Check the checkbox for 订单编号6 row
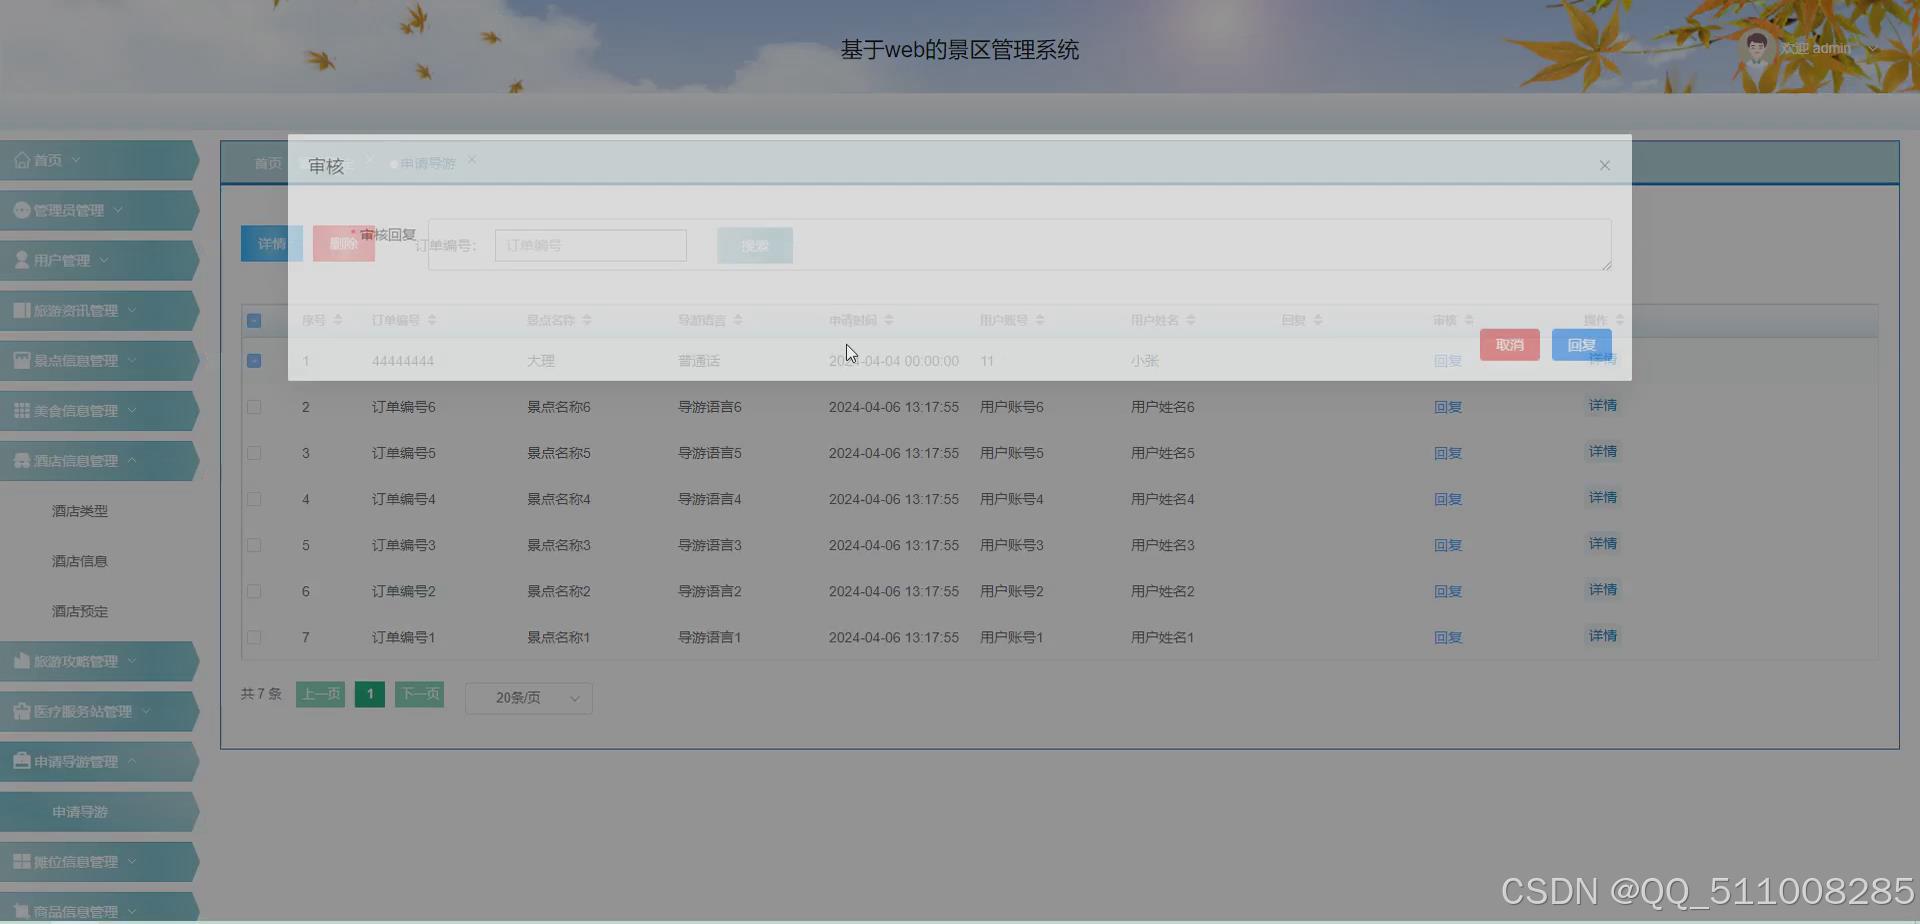Screen dimensions: 1920x924 254,407
